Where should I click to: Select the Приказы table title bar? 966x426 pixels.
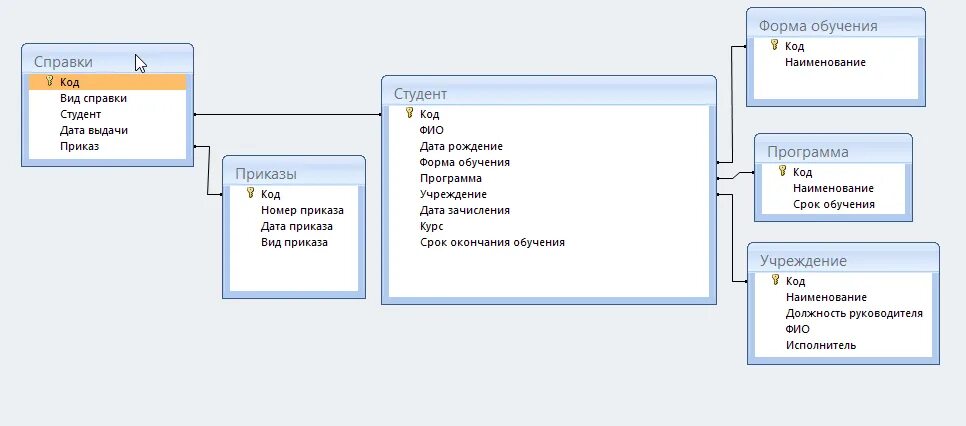click(x=294, y=173)
